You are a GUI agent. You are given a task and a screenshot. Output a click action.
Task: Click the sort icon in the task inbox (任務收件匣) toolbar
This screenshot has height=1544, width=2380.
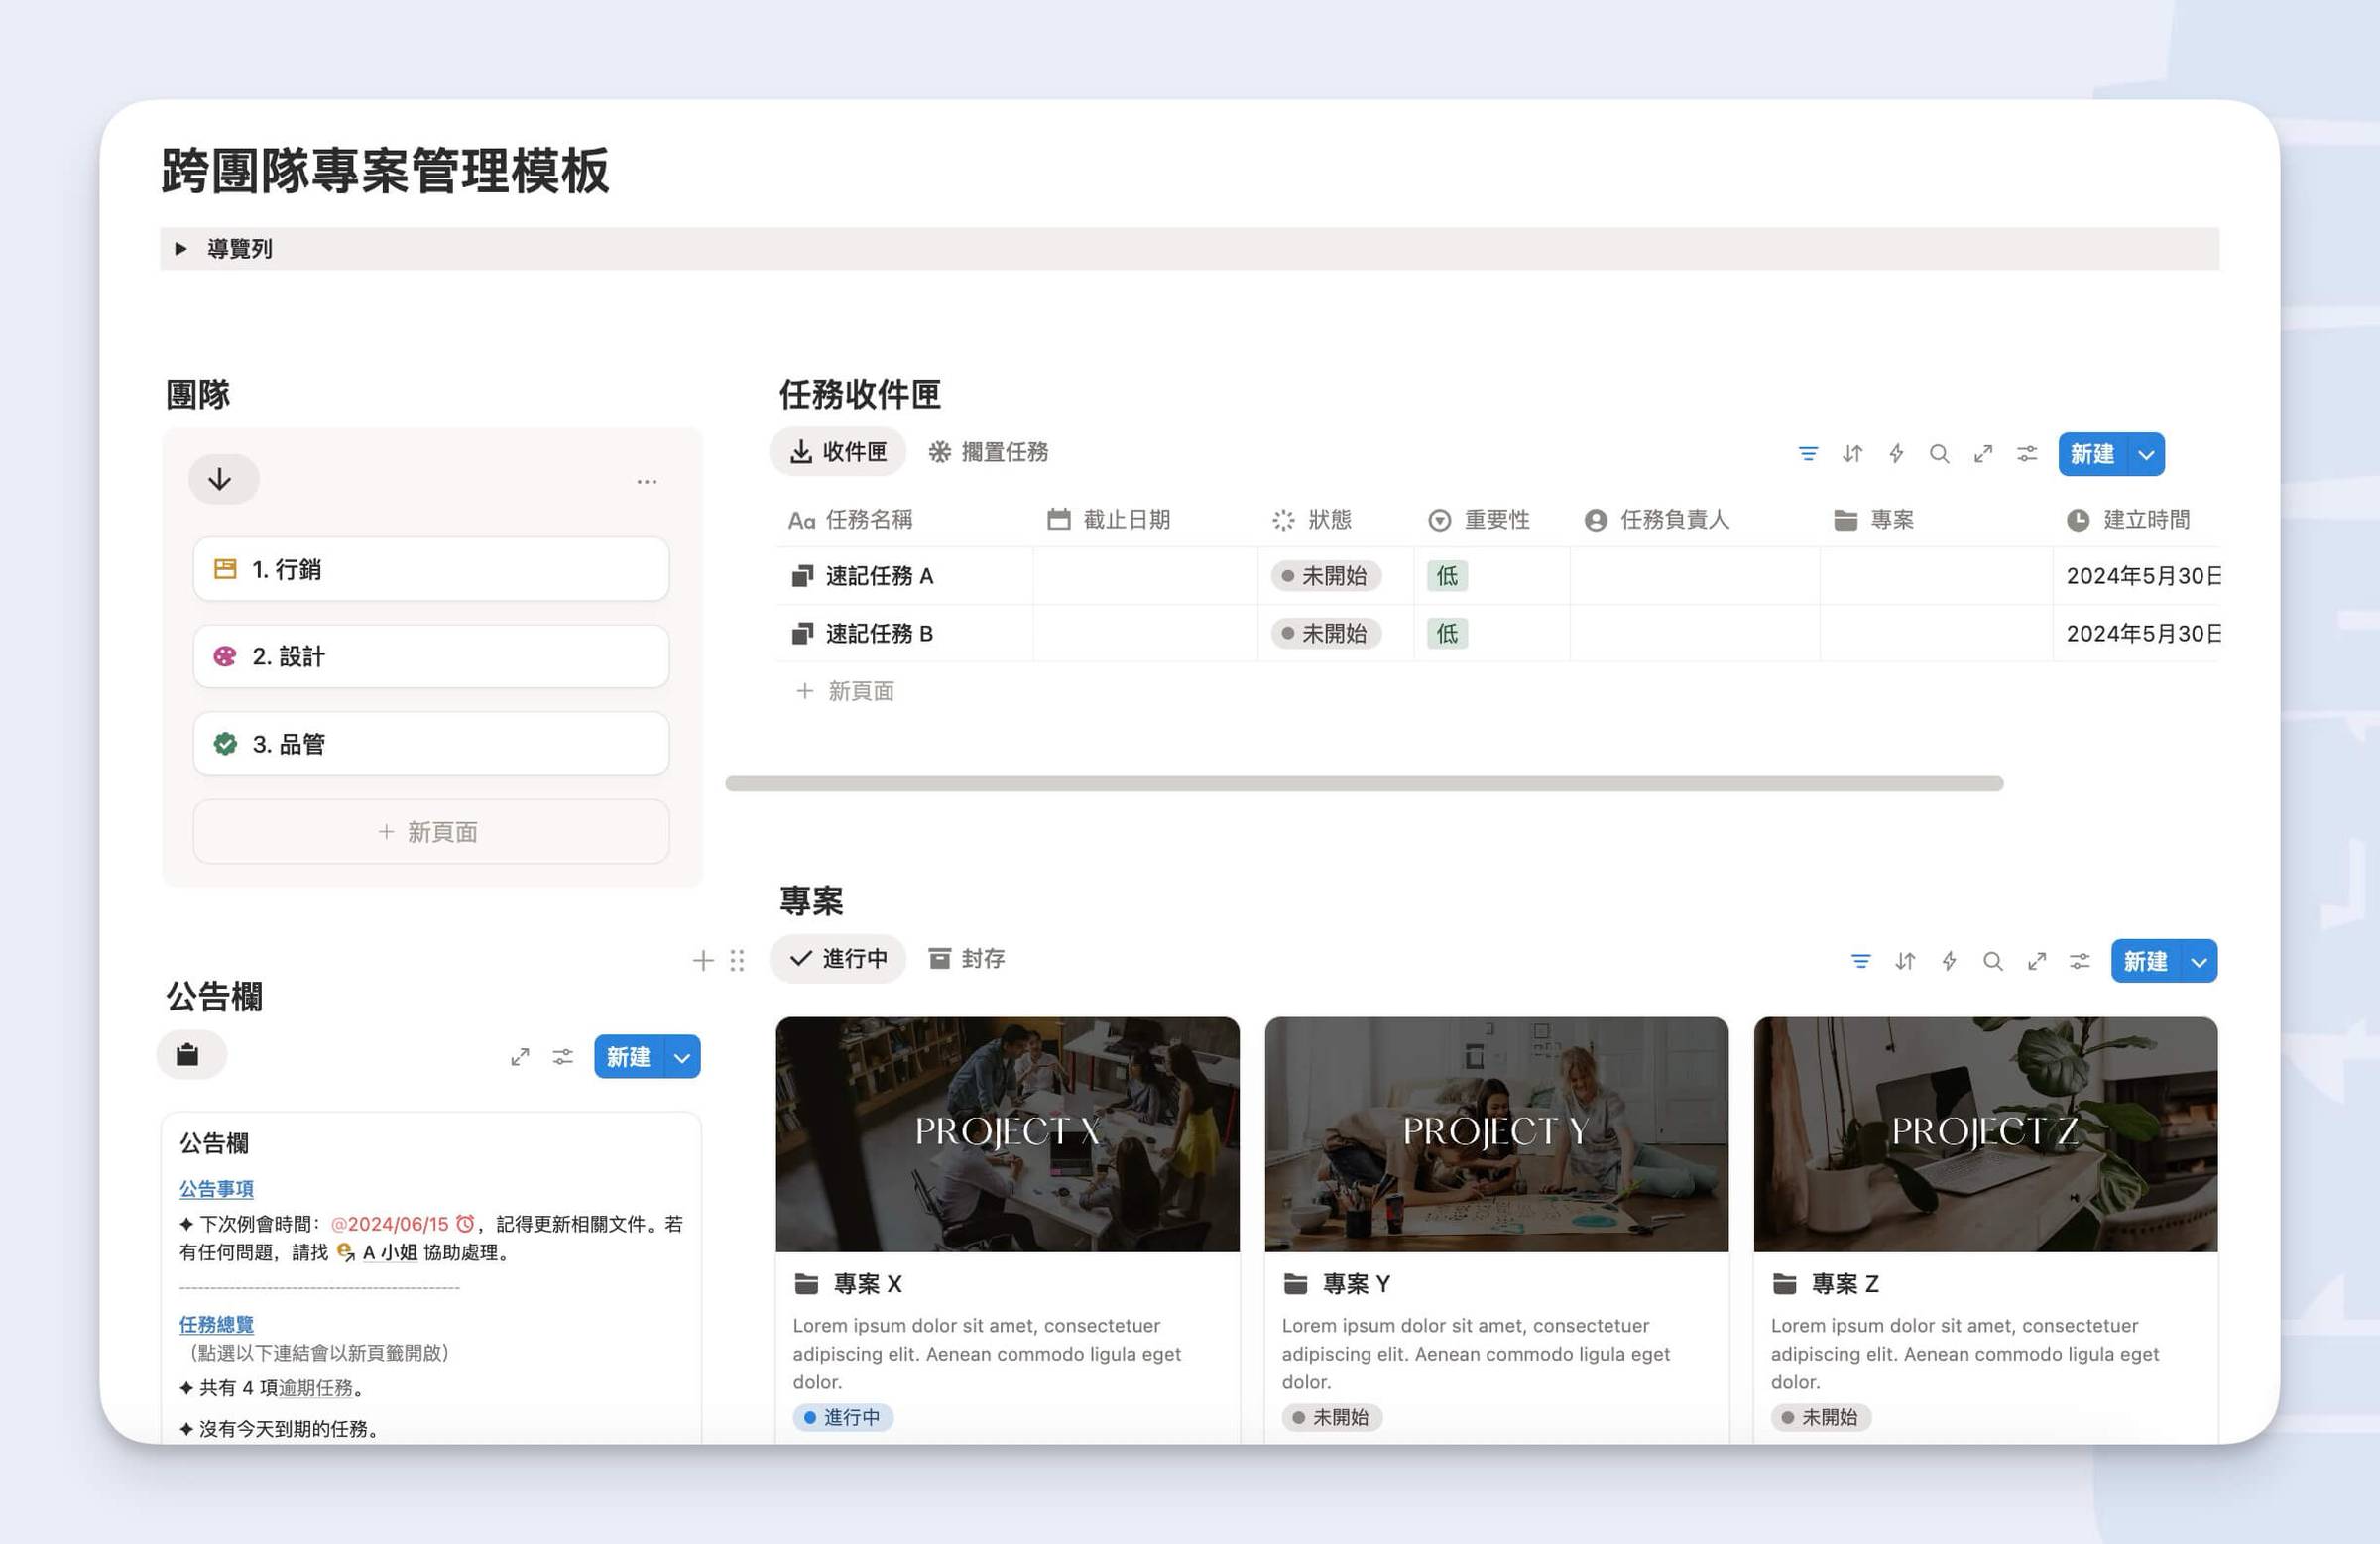1851,454
